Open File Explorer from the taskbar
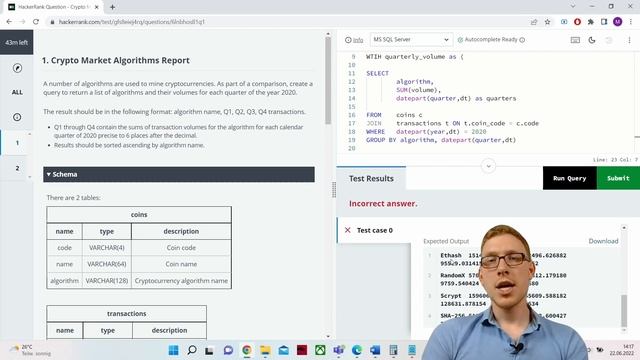 [265, 350]
